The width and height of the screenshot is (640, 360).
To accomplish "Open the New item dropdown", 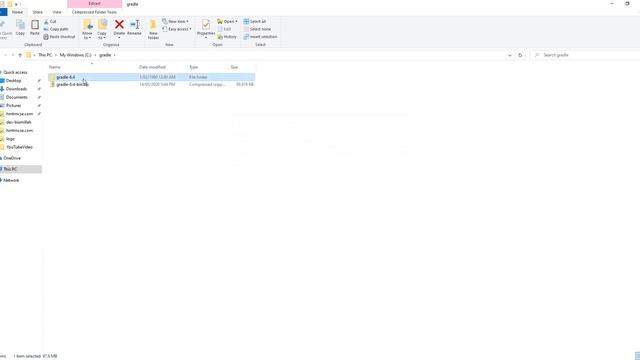I will [176, 21].
